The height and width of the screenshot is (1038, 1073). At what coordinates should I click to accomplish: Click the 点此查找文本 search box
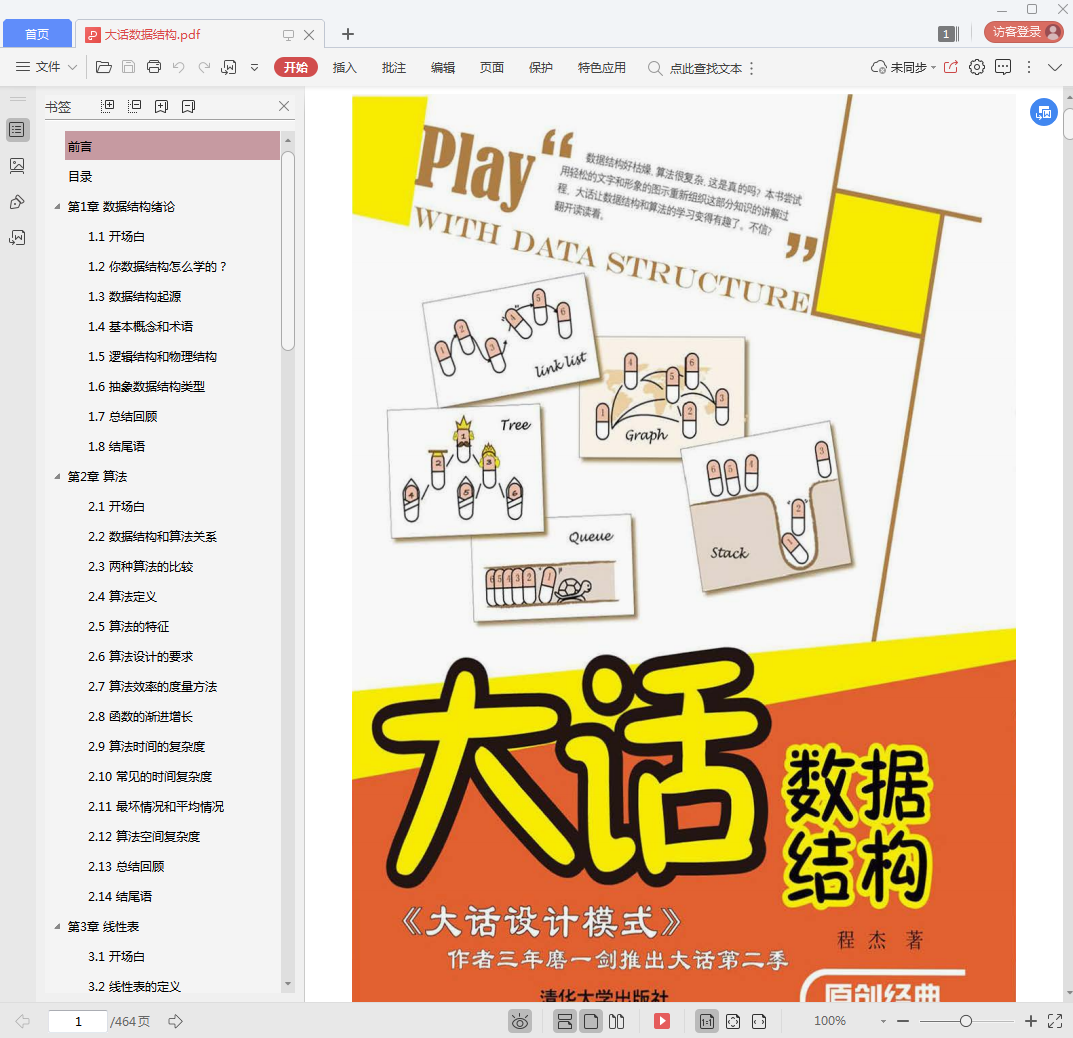(695, 68)
